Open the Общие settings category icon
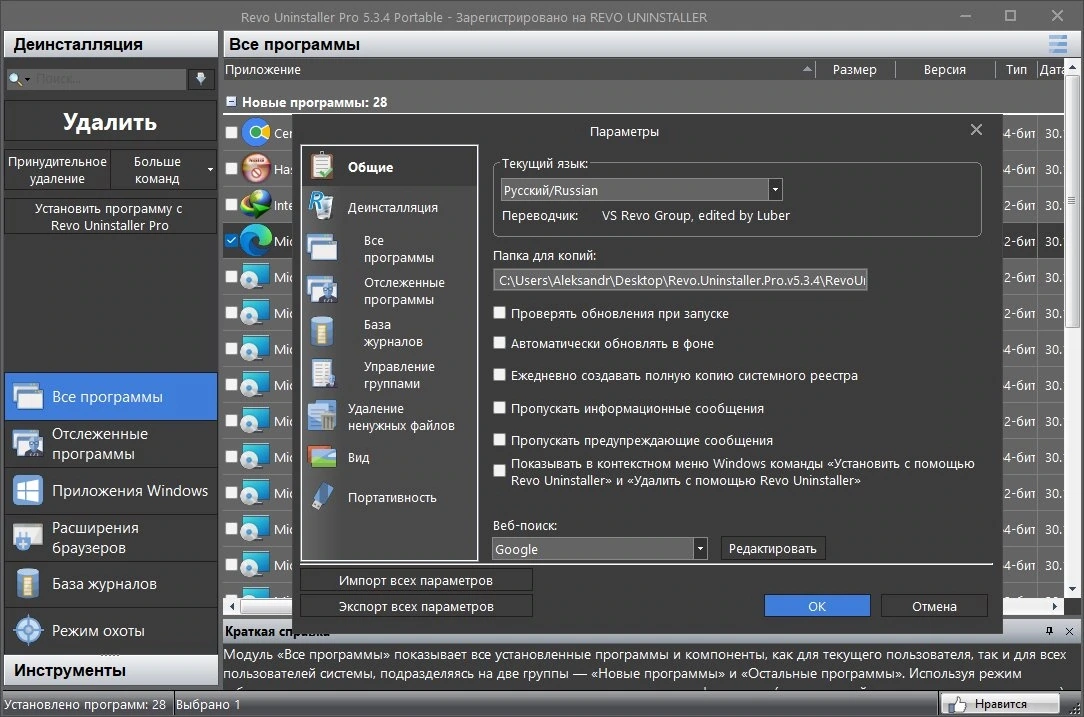Viewport: 1084px width, 717px height. click(321, 166)
